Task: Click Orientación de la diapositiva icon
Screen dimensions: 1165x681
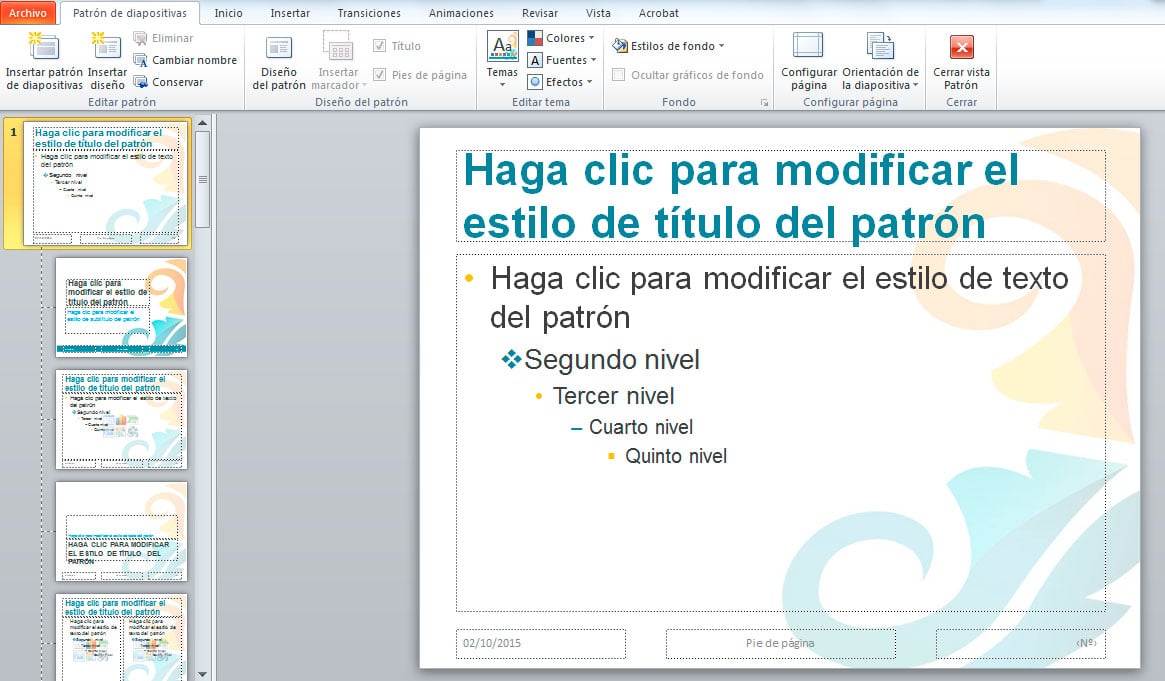Action: [880, 47]
